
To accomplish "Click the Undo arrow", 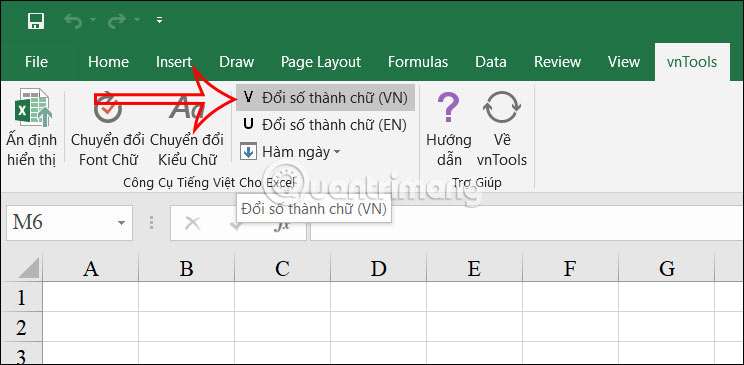I will [x=73, y=21].
